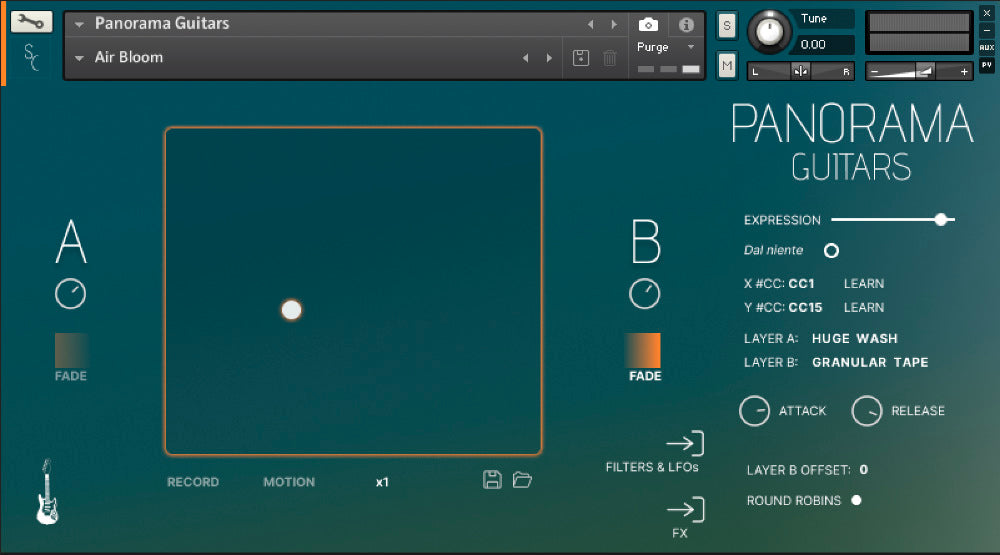Viewport: 1000px width, 555px height.
Task: Open the instrument info icon
Action: click(686, 24)
